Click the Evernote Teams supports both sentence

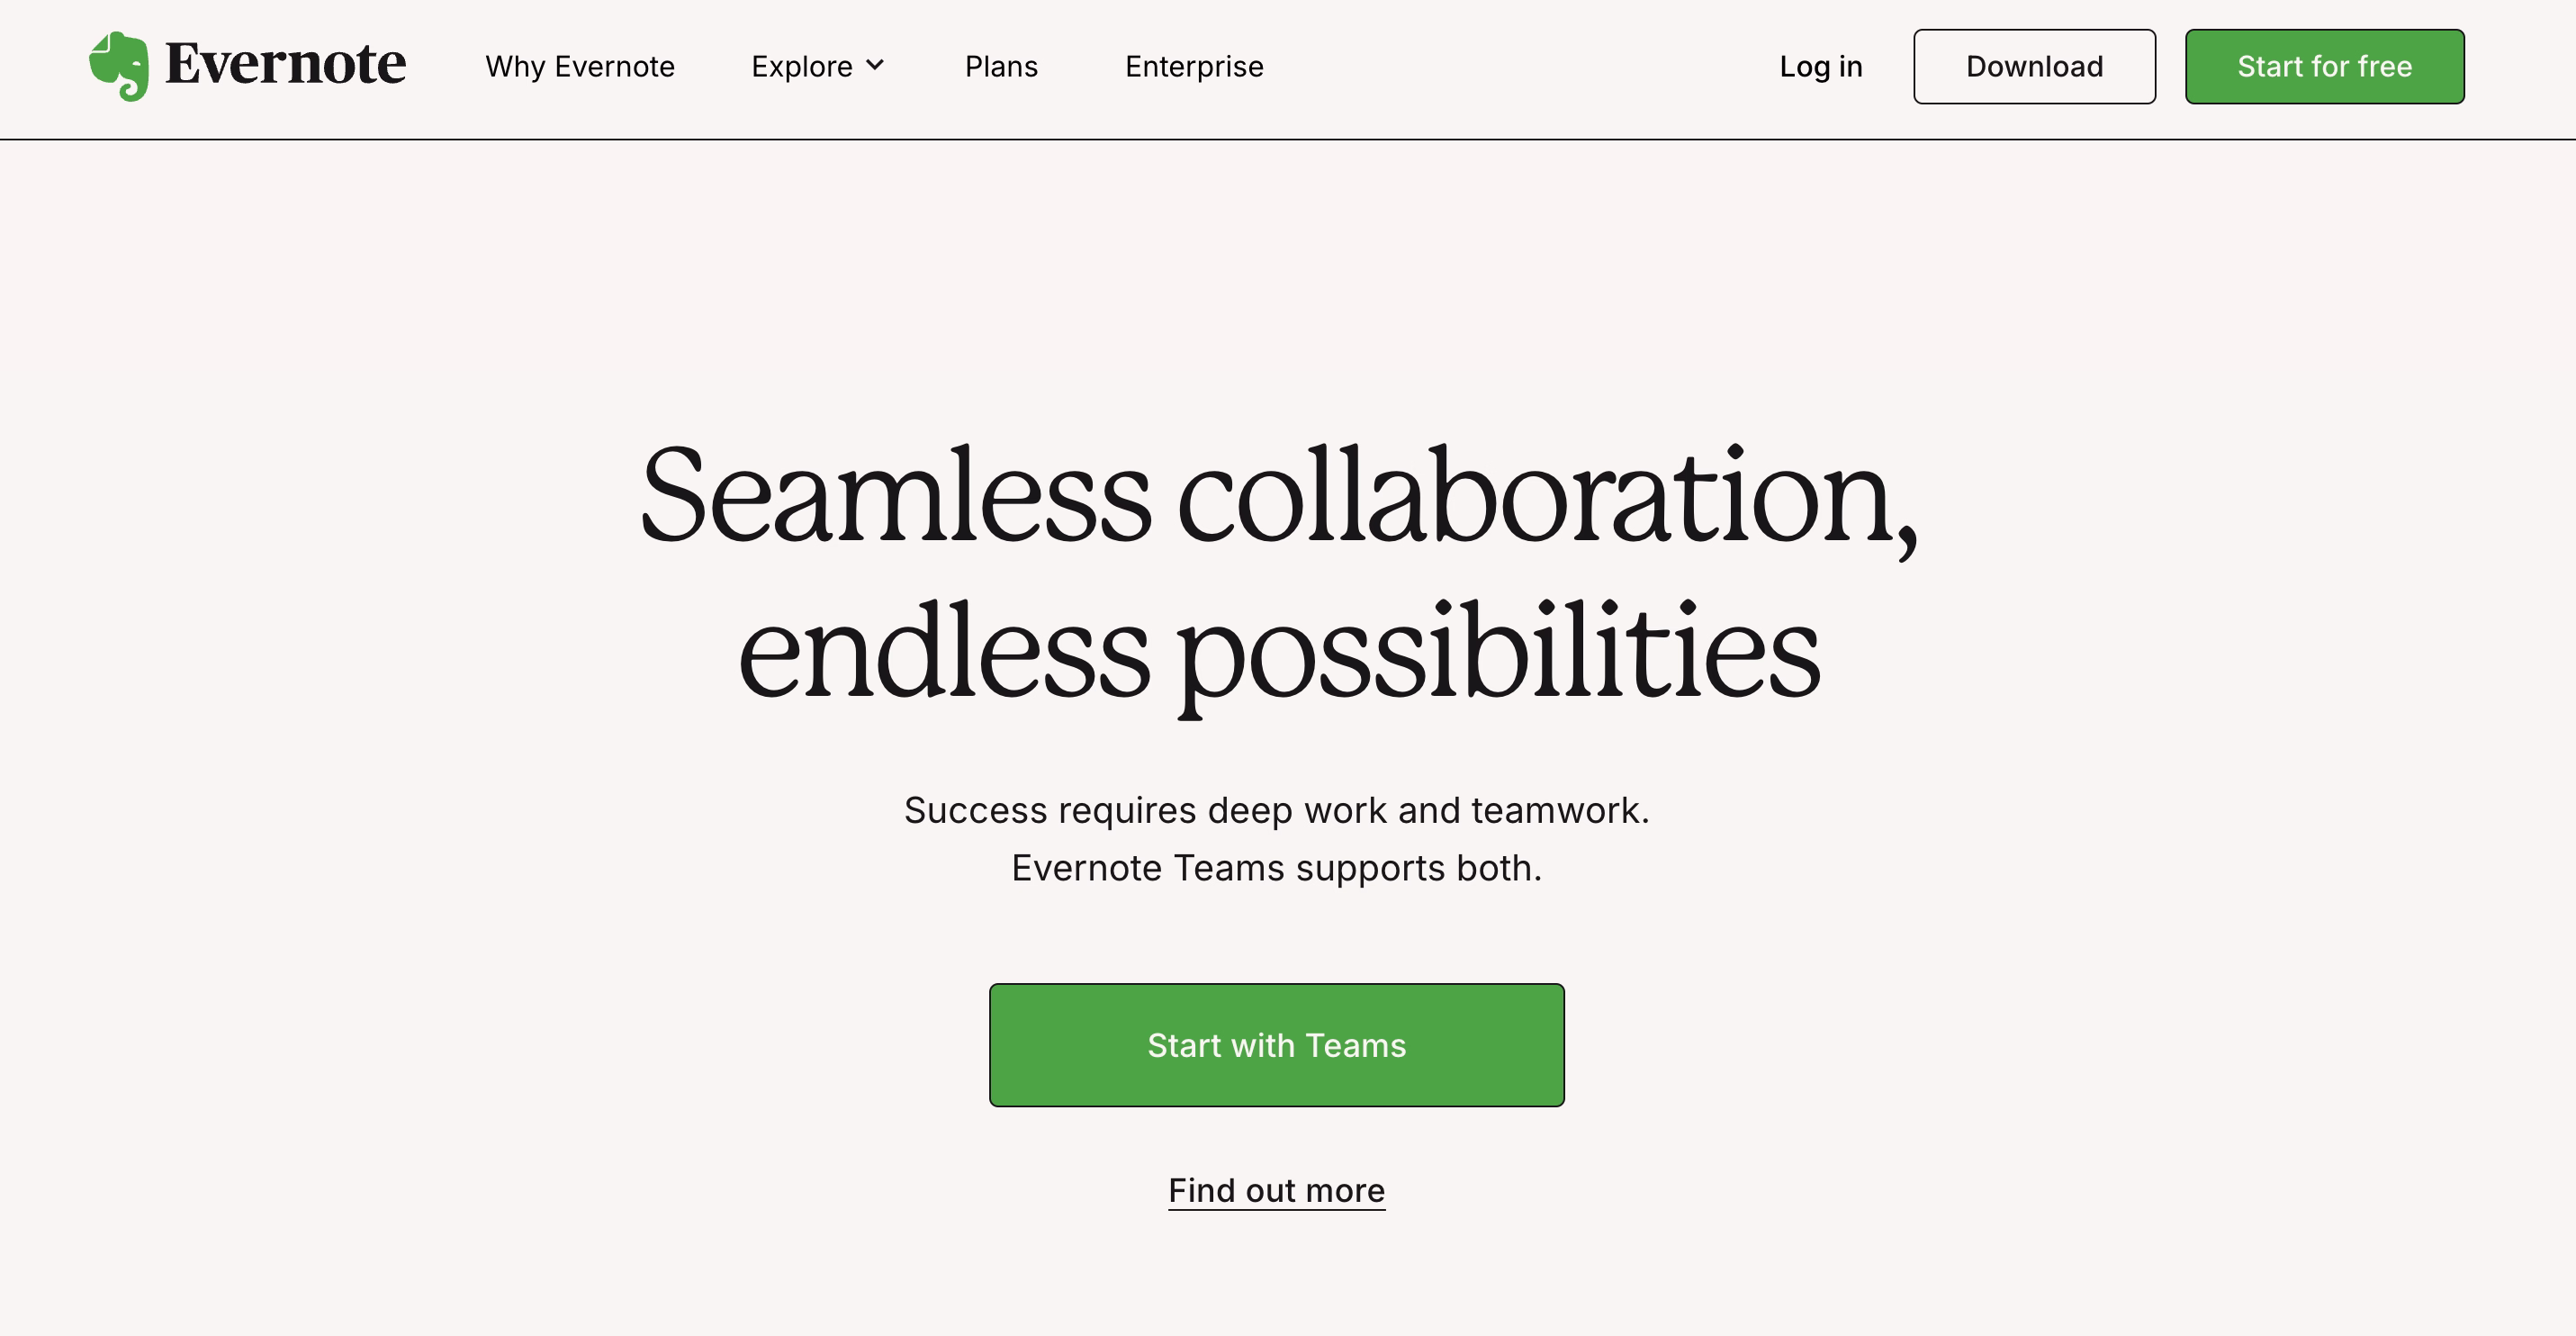tap(1276, 868)
